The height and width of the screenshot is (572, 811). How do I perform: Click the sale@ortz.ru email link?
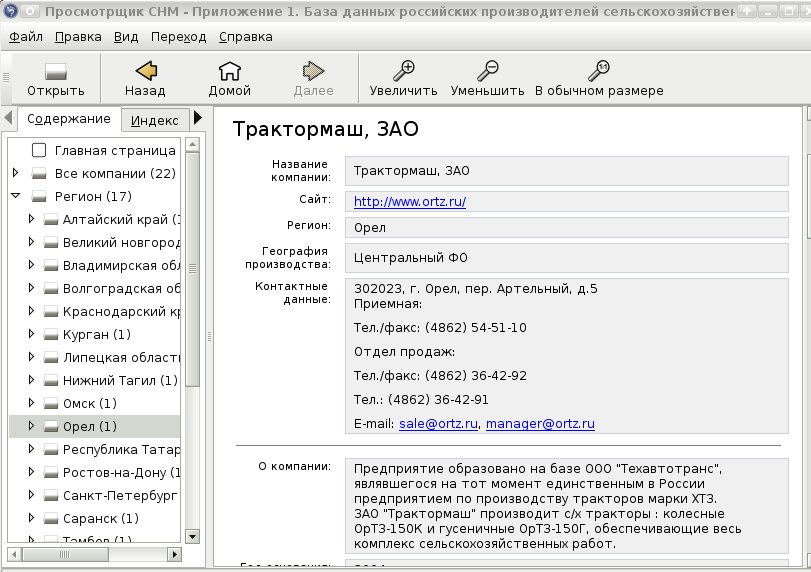(x=438, y=424)
